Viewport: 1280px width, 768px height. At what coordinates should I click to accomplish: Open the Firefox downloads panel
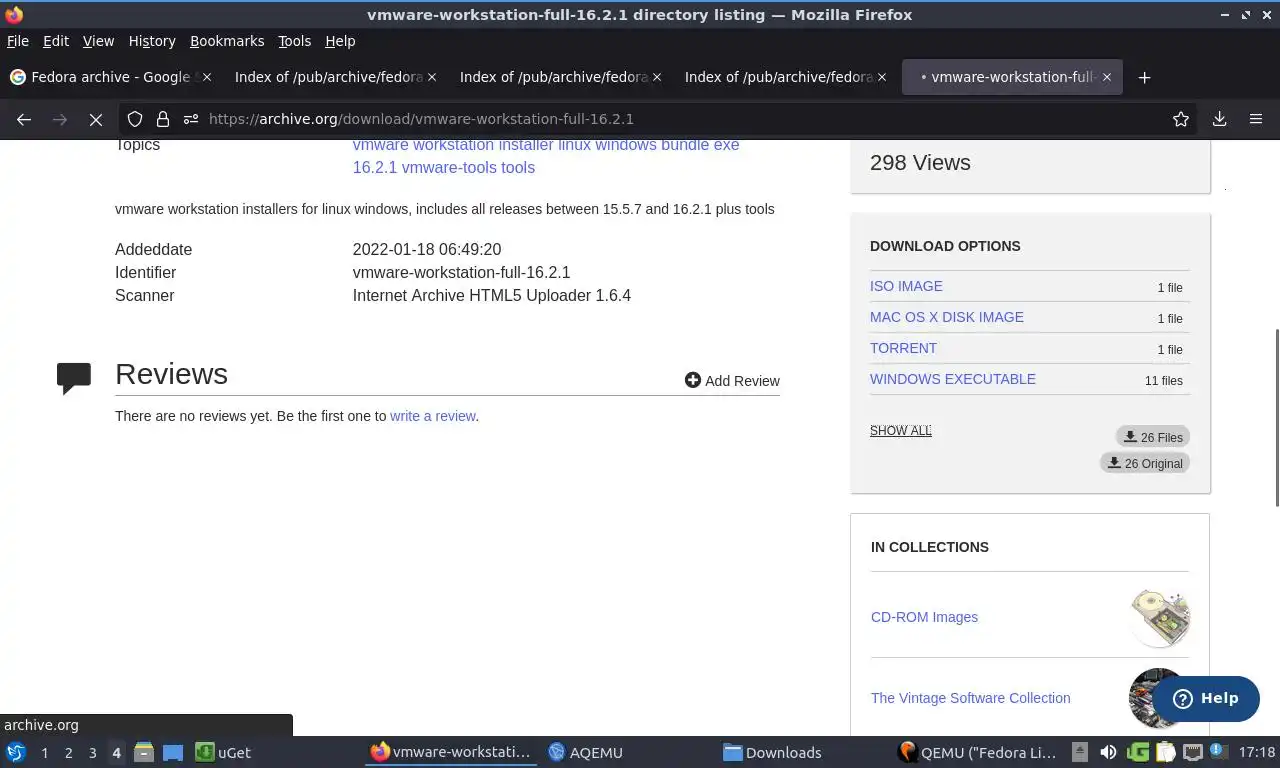click(x=1219, y=119)
